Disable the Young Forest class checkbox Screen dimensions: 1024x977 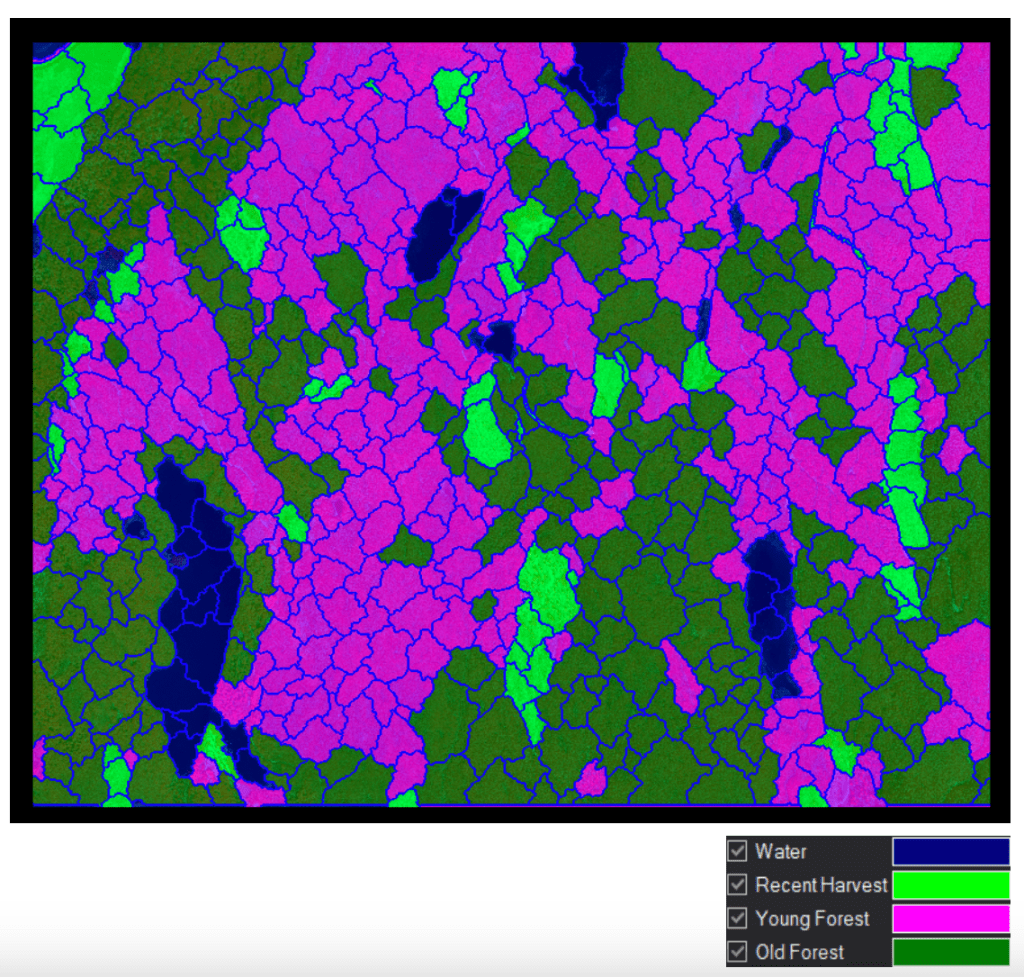pyautogui.click(x=738, y=918)
